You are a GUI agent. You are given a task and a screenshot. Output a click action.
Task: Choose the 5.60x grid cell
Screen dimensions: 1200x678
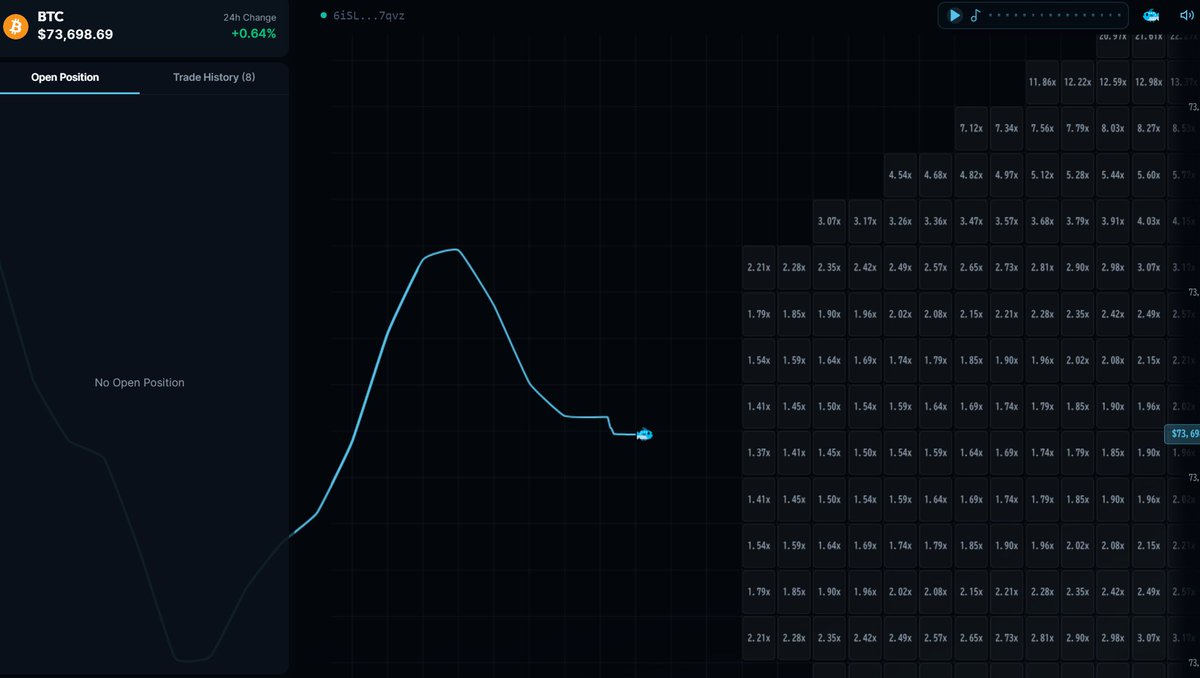(x=1148, y=175)
